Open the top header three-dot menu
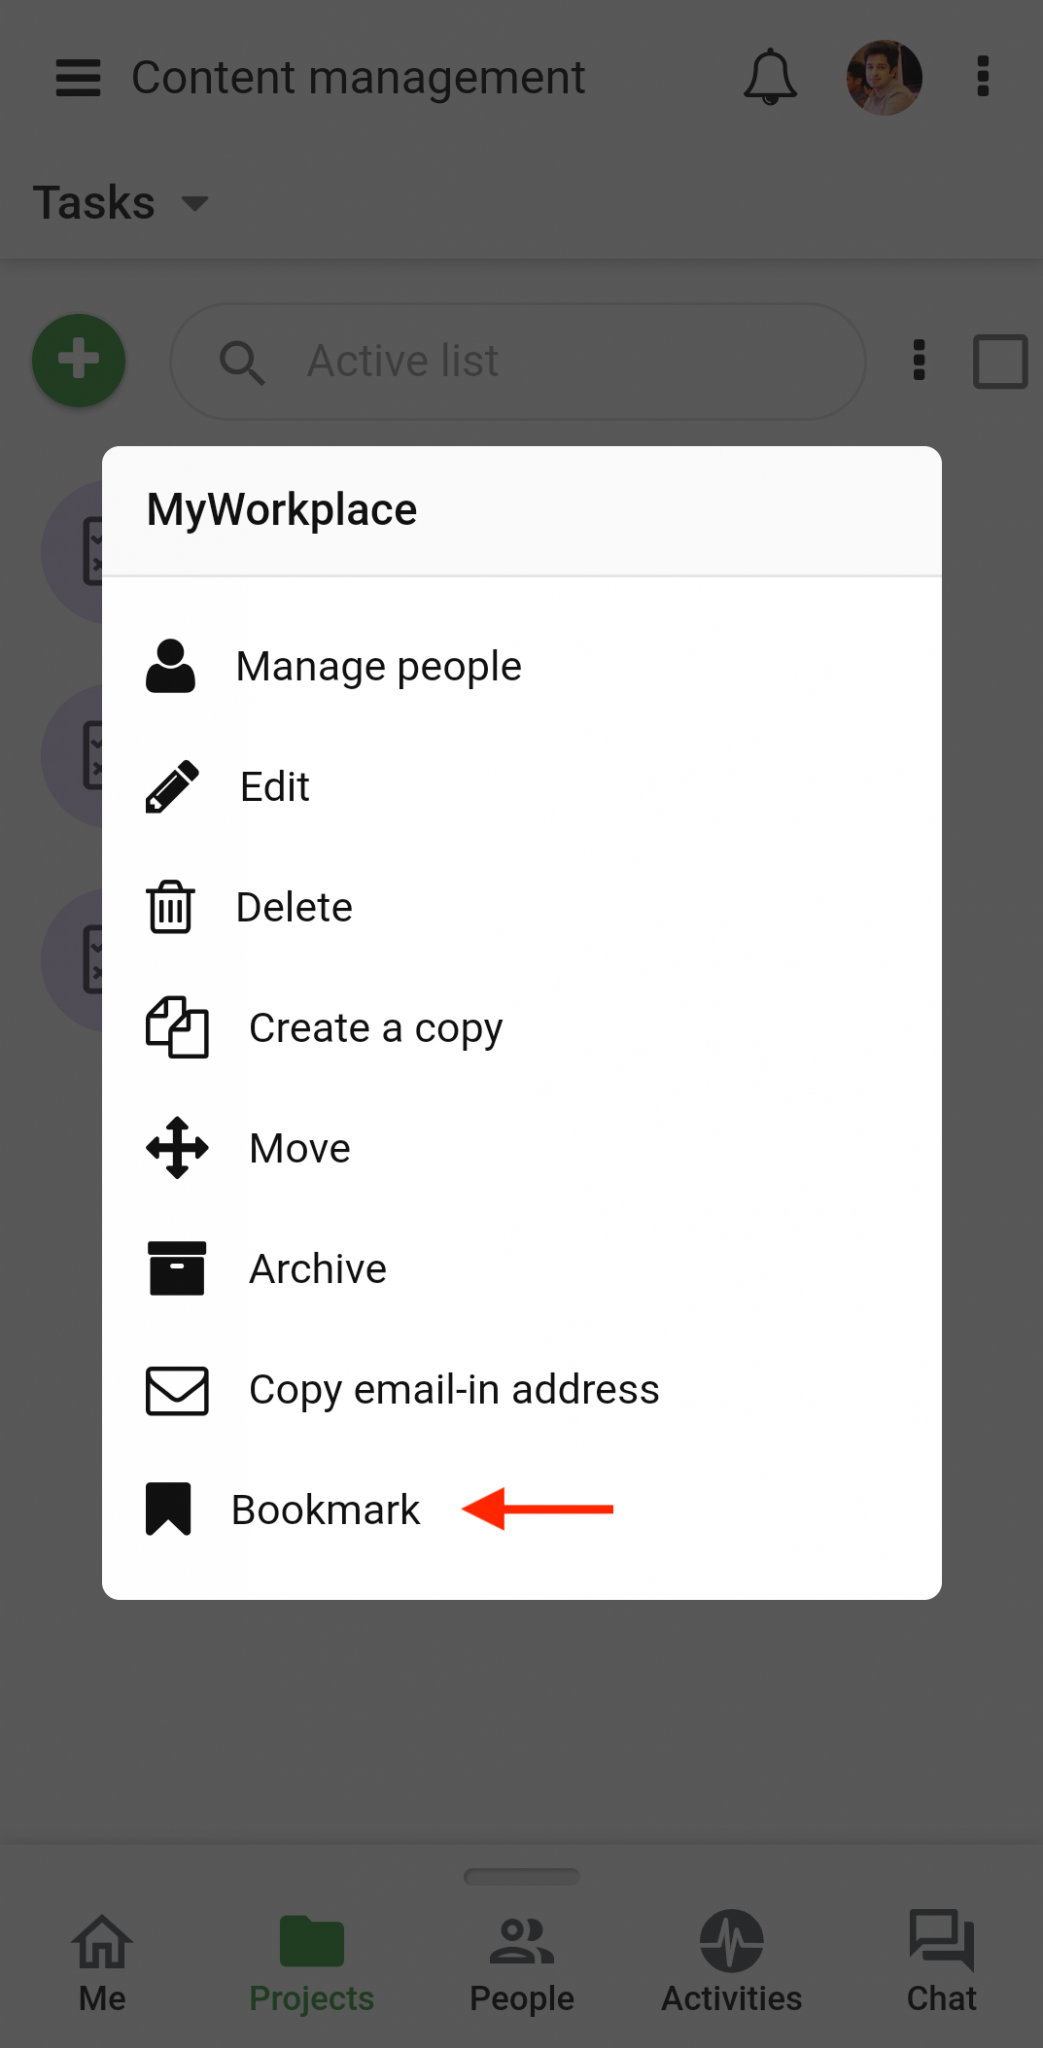 point(983,77)
